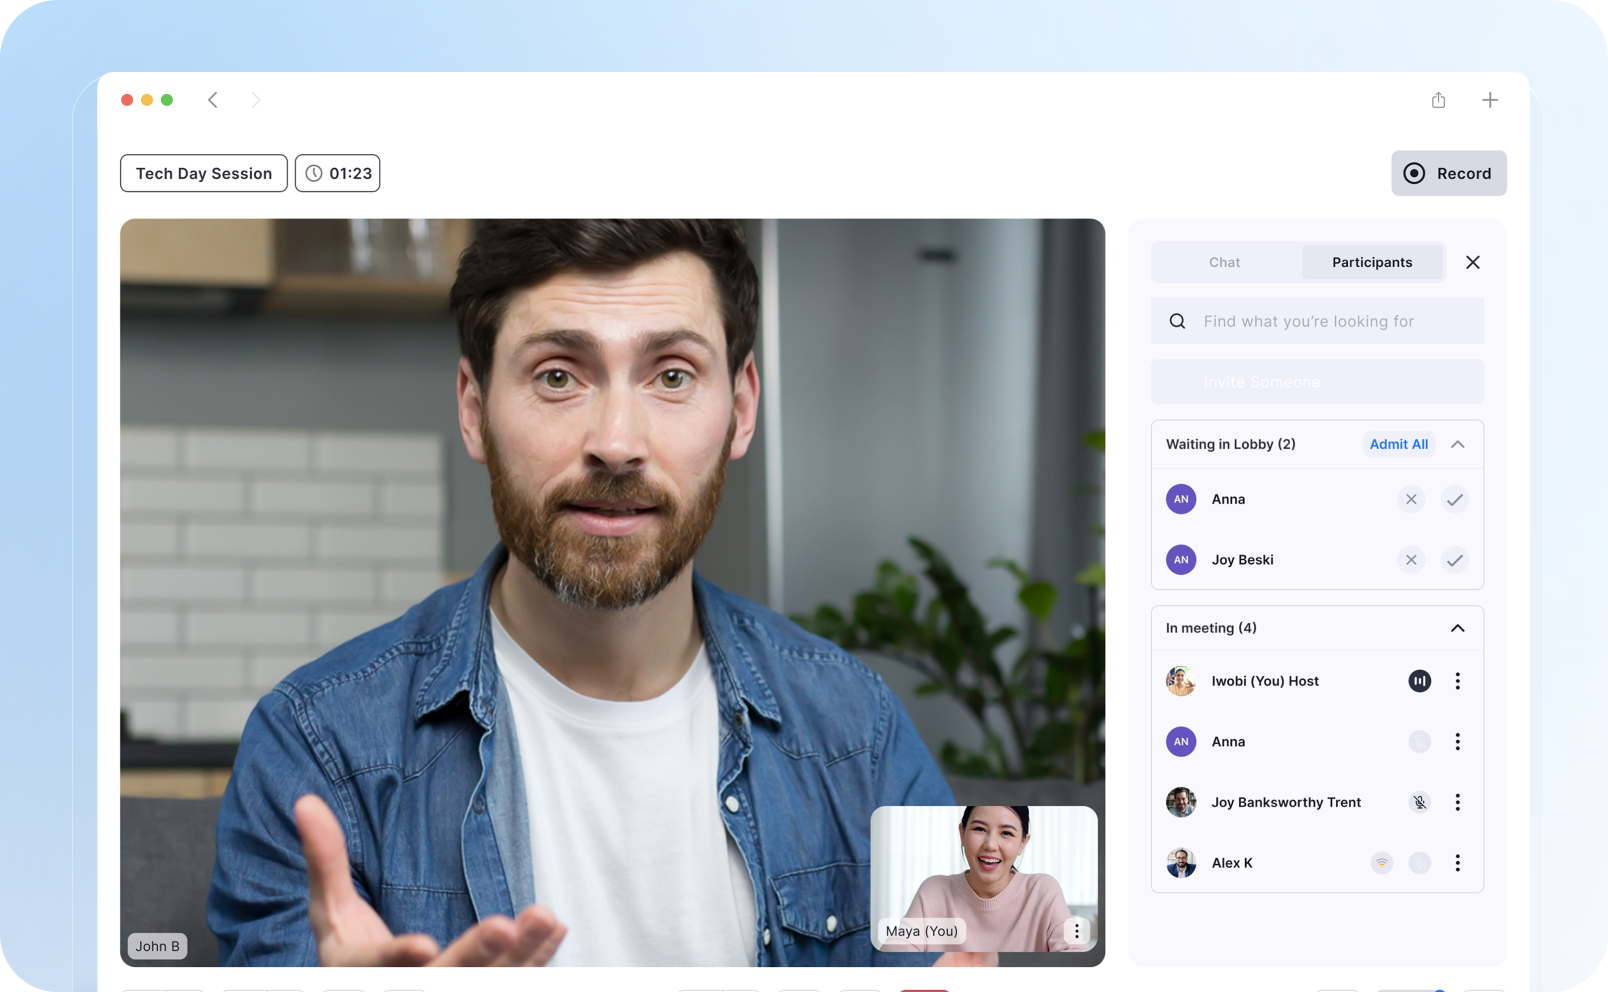
Task: Admit Joy Beski with the checkmark
Action: [x=1454, y=560]
